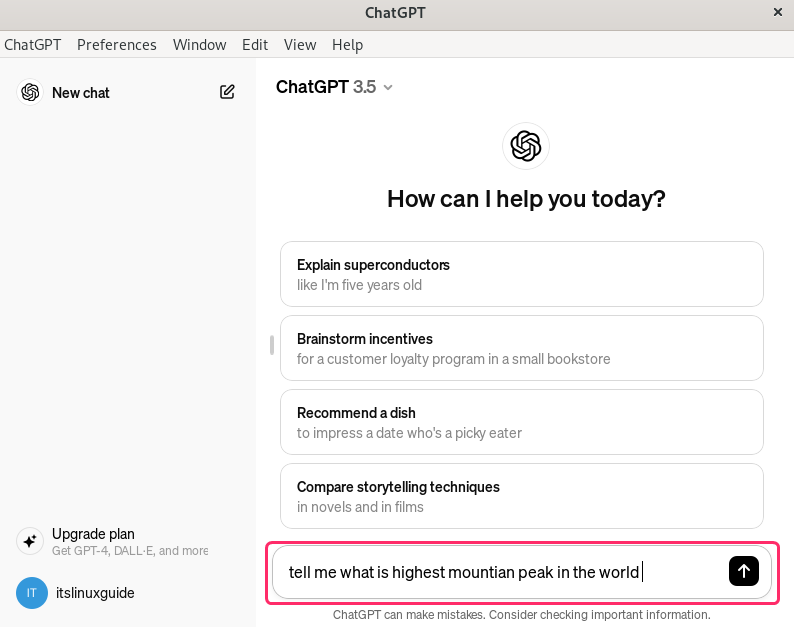Choose the Recommend a dish prompt

click(x=521, y=422)
